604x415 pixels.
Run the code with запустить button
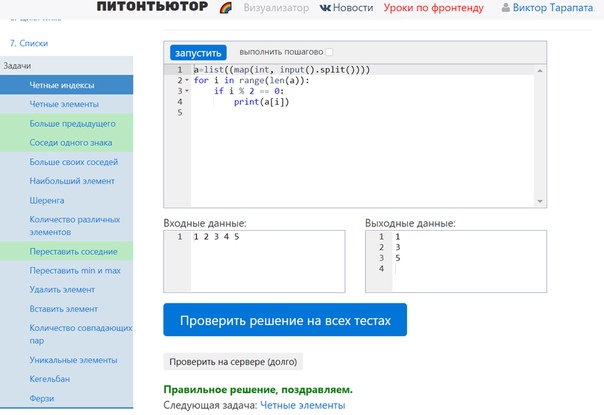[x=198, y=52]
